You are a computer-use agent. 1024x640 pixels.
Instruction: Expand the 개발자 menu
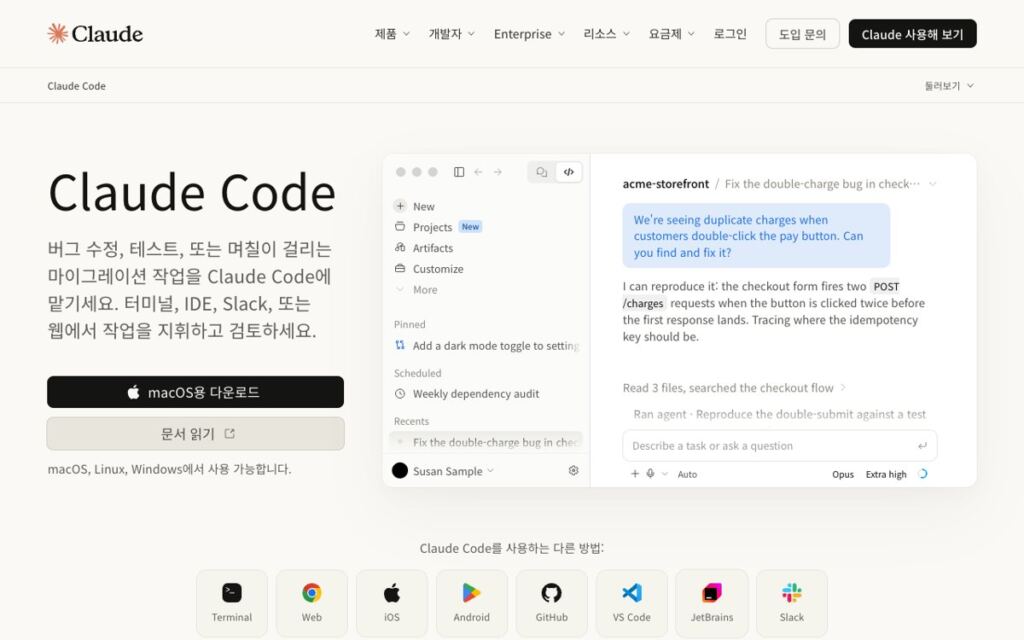[451, 33]
